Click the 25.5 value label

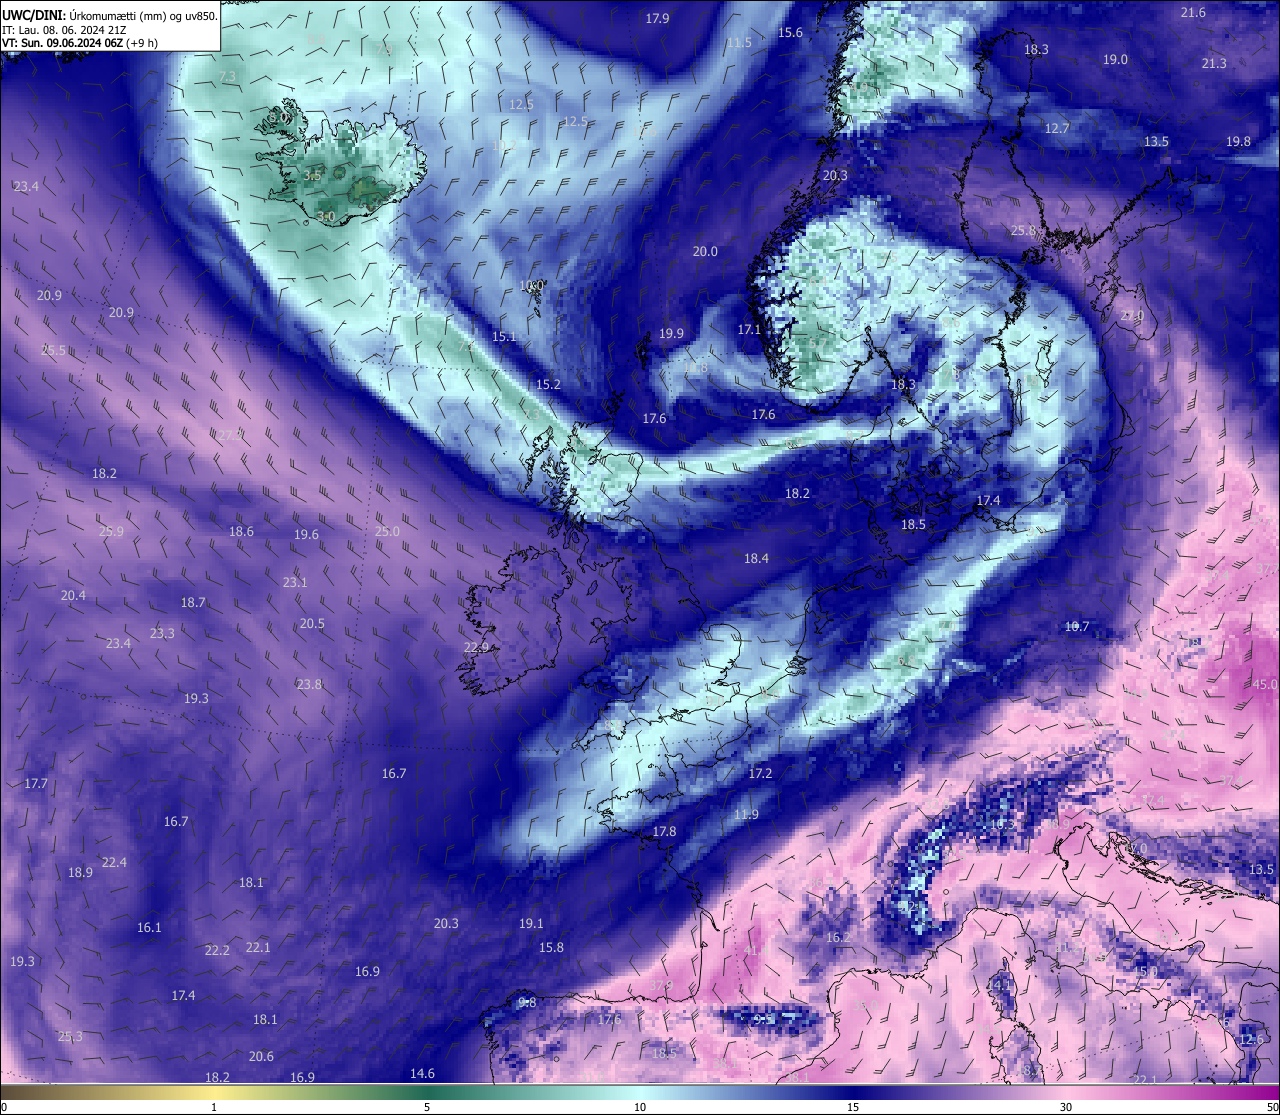(54, 351)
